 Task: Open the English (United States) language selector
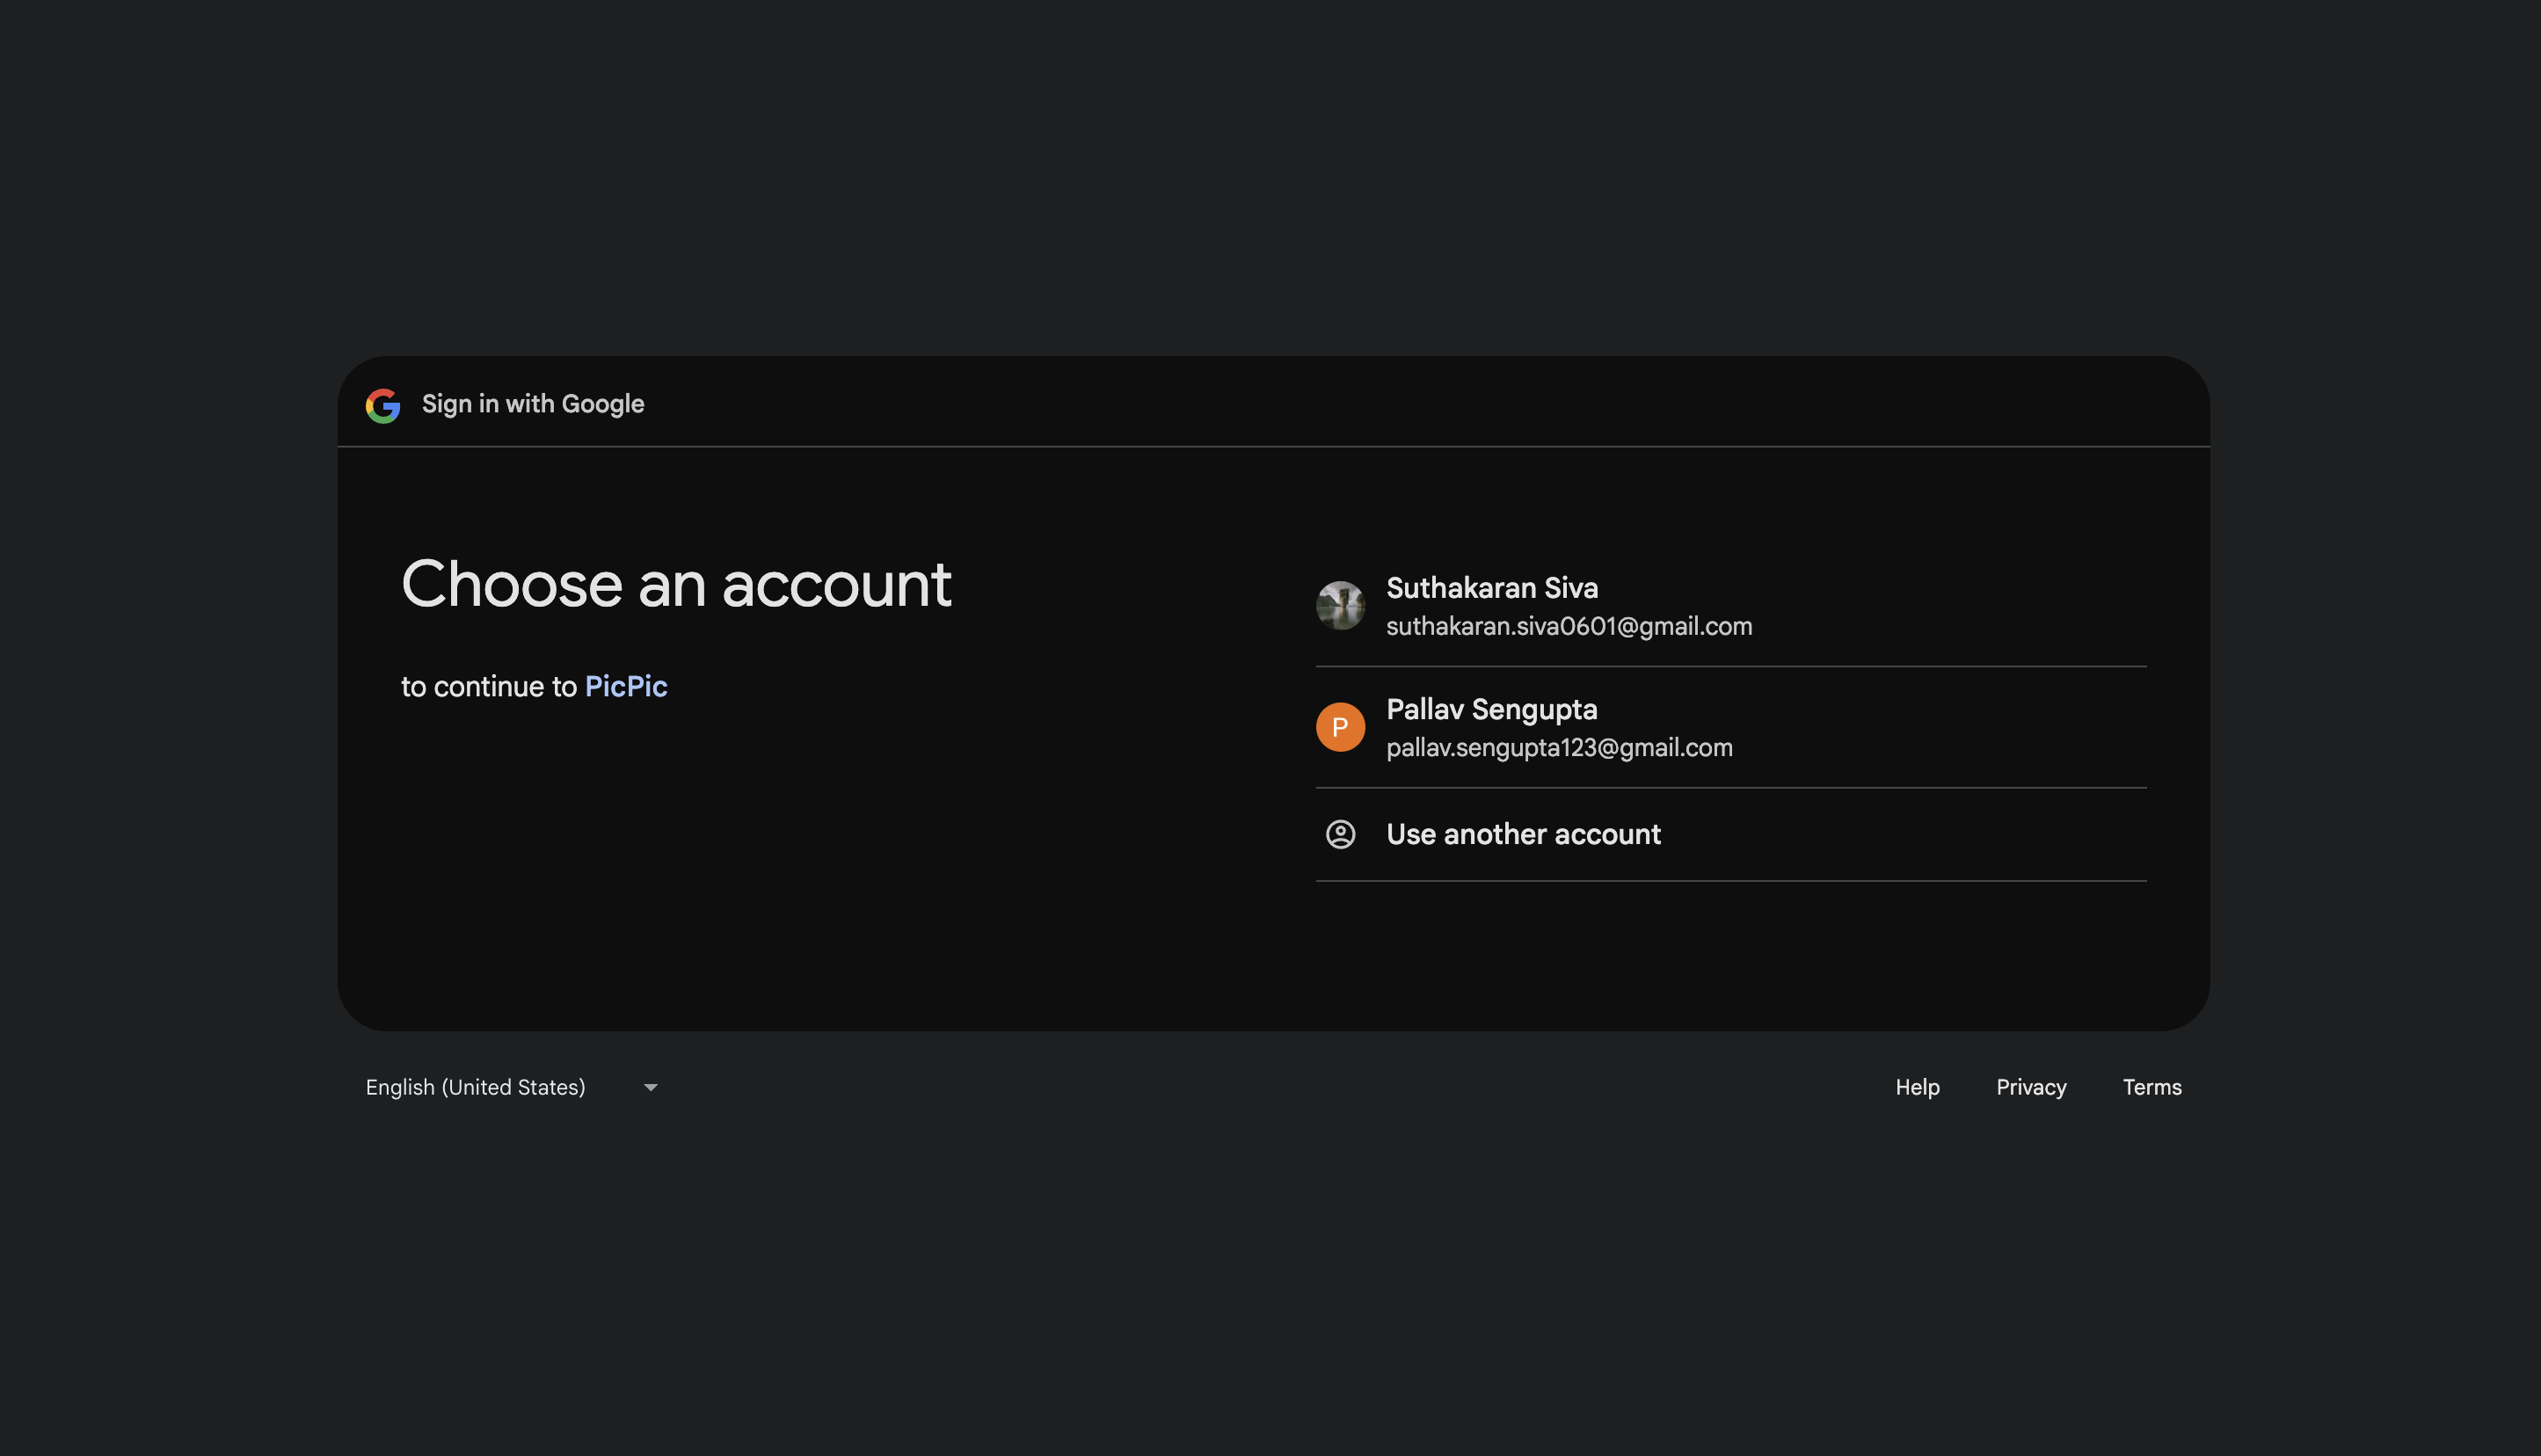[475, 1087]
